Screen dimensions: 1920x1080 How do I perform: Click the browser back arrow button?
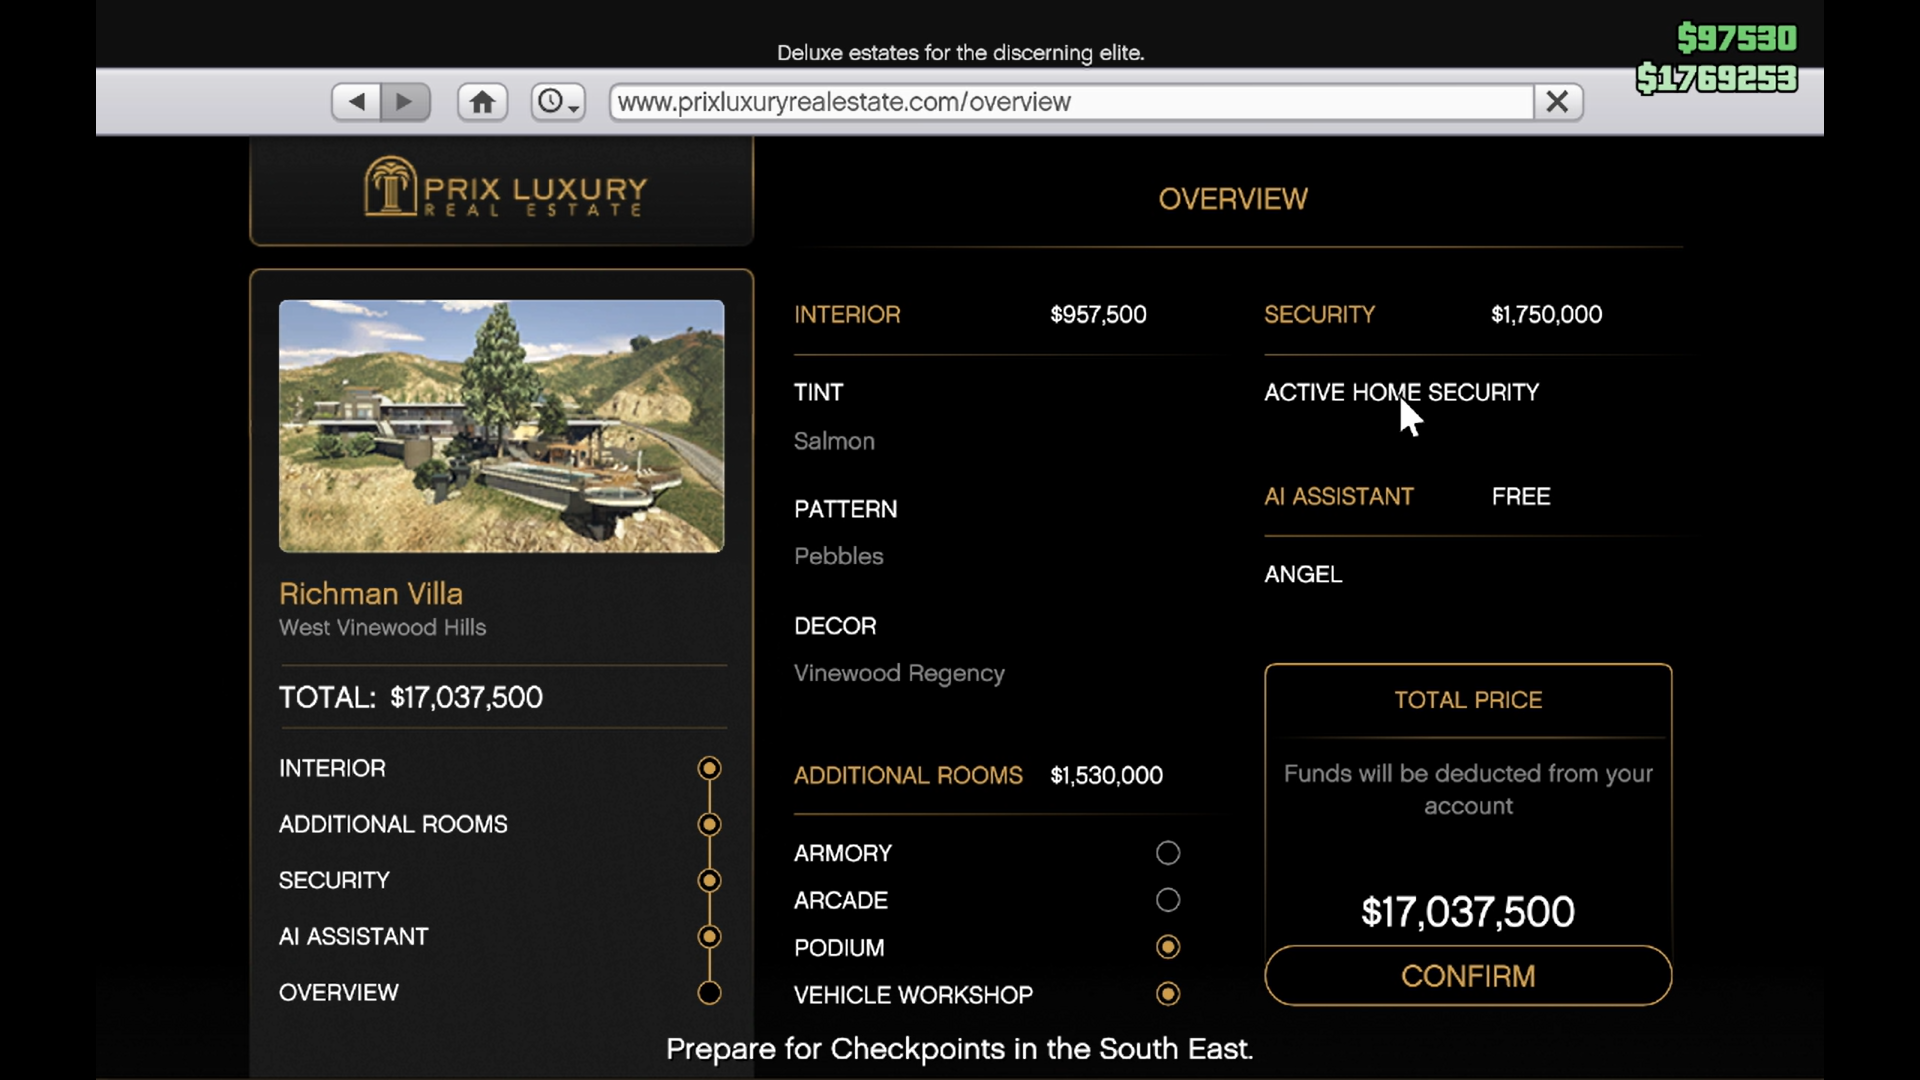[357, 102]
